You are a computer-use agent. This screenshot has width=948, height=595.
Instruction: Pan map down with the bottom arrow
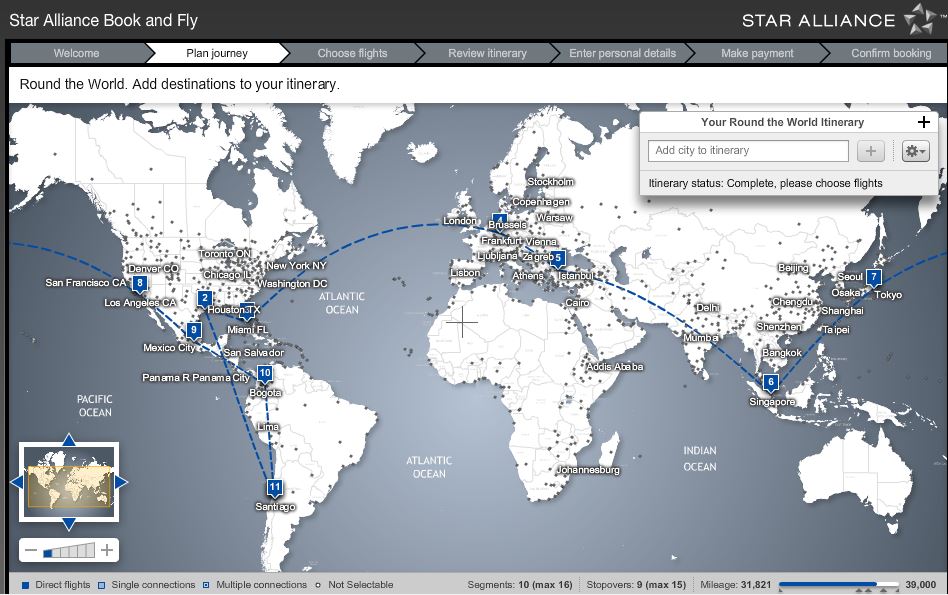click(x=69, y=524)
